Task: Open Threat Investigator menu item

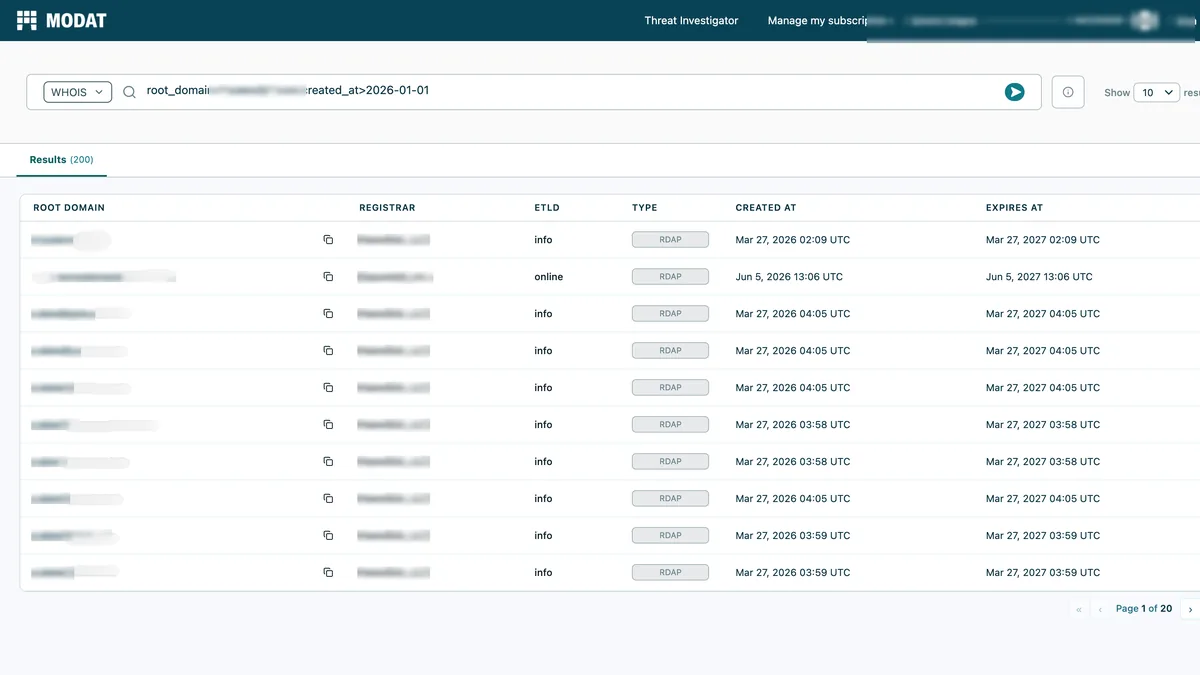Action: 691,20
